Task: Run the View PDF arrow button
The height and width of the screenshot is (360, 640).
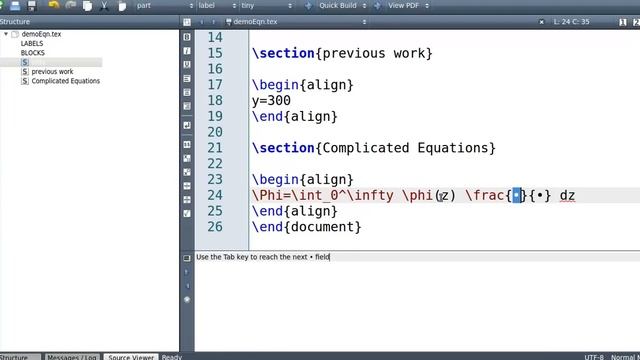Action: [x=377, y=5]
